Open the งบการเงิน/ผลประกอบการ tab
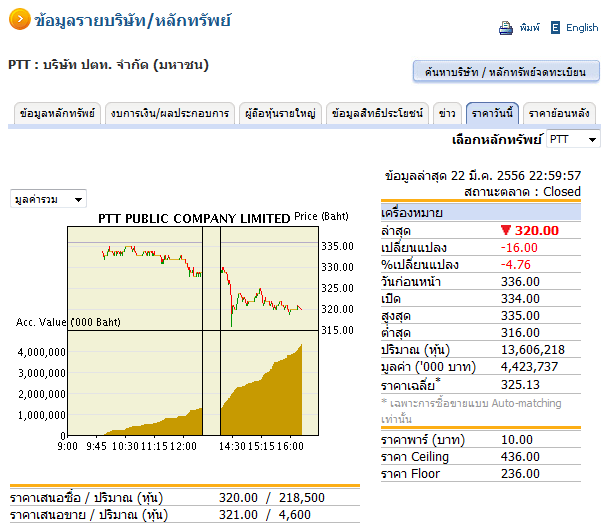611x525 pixels. point(170,113)
